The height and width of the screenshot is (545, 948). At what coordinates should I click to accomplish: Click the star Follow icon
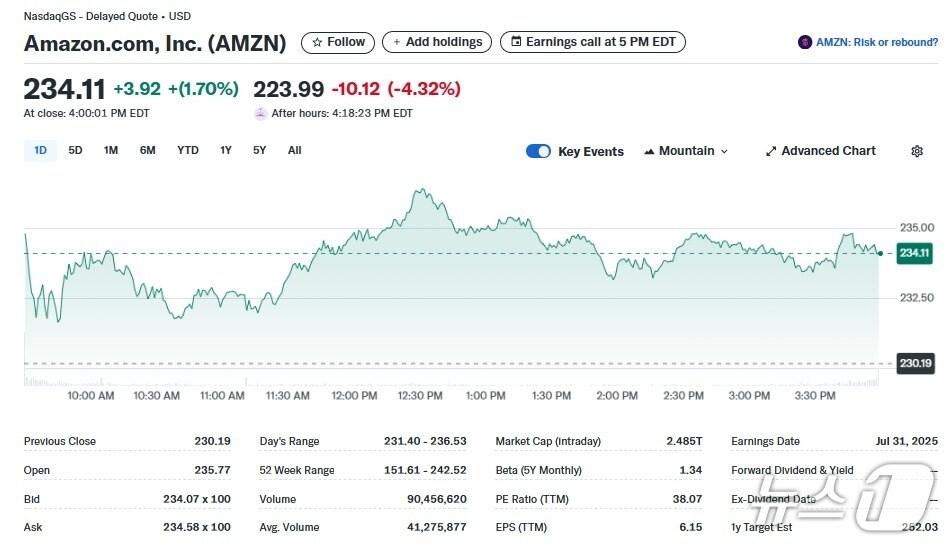coord(316,42)
